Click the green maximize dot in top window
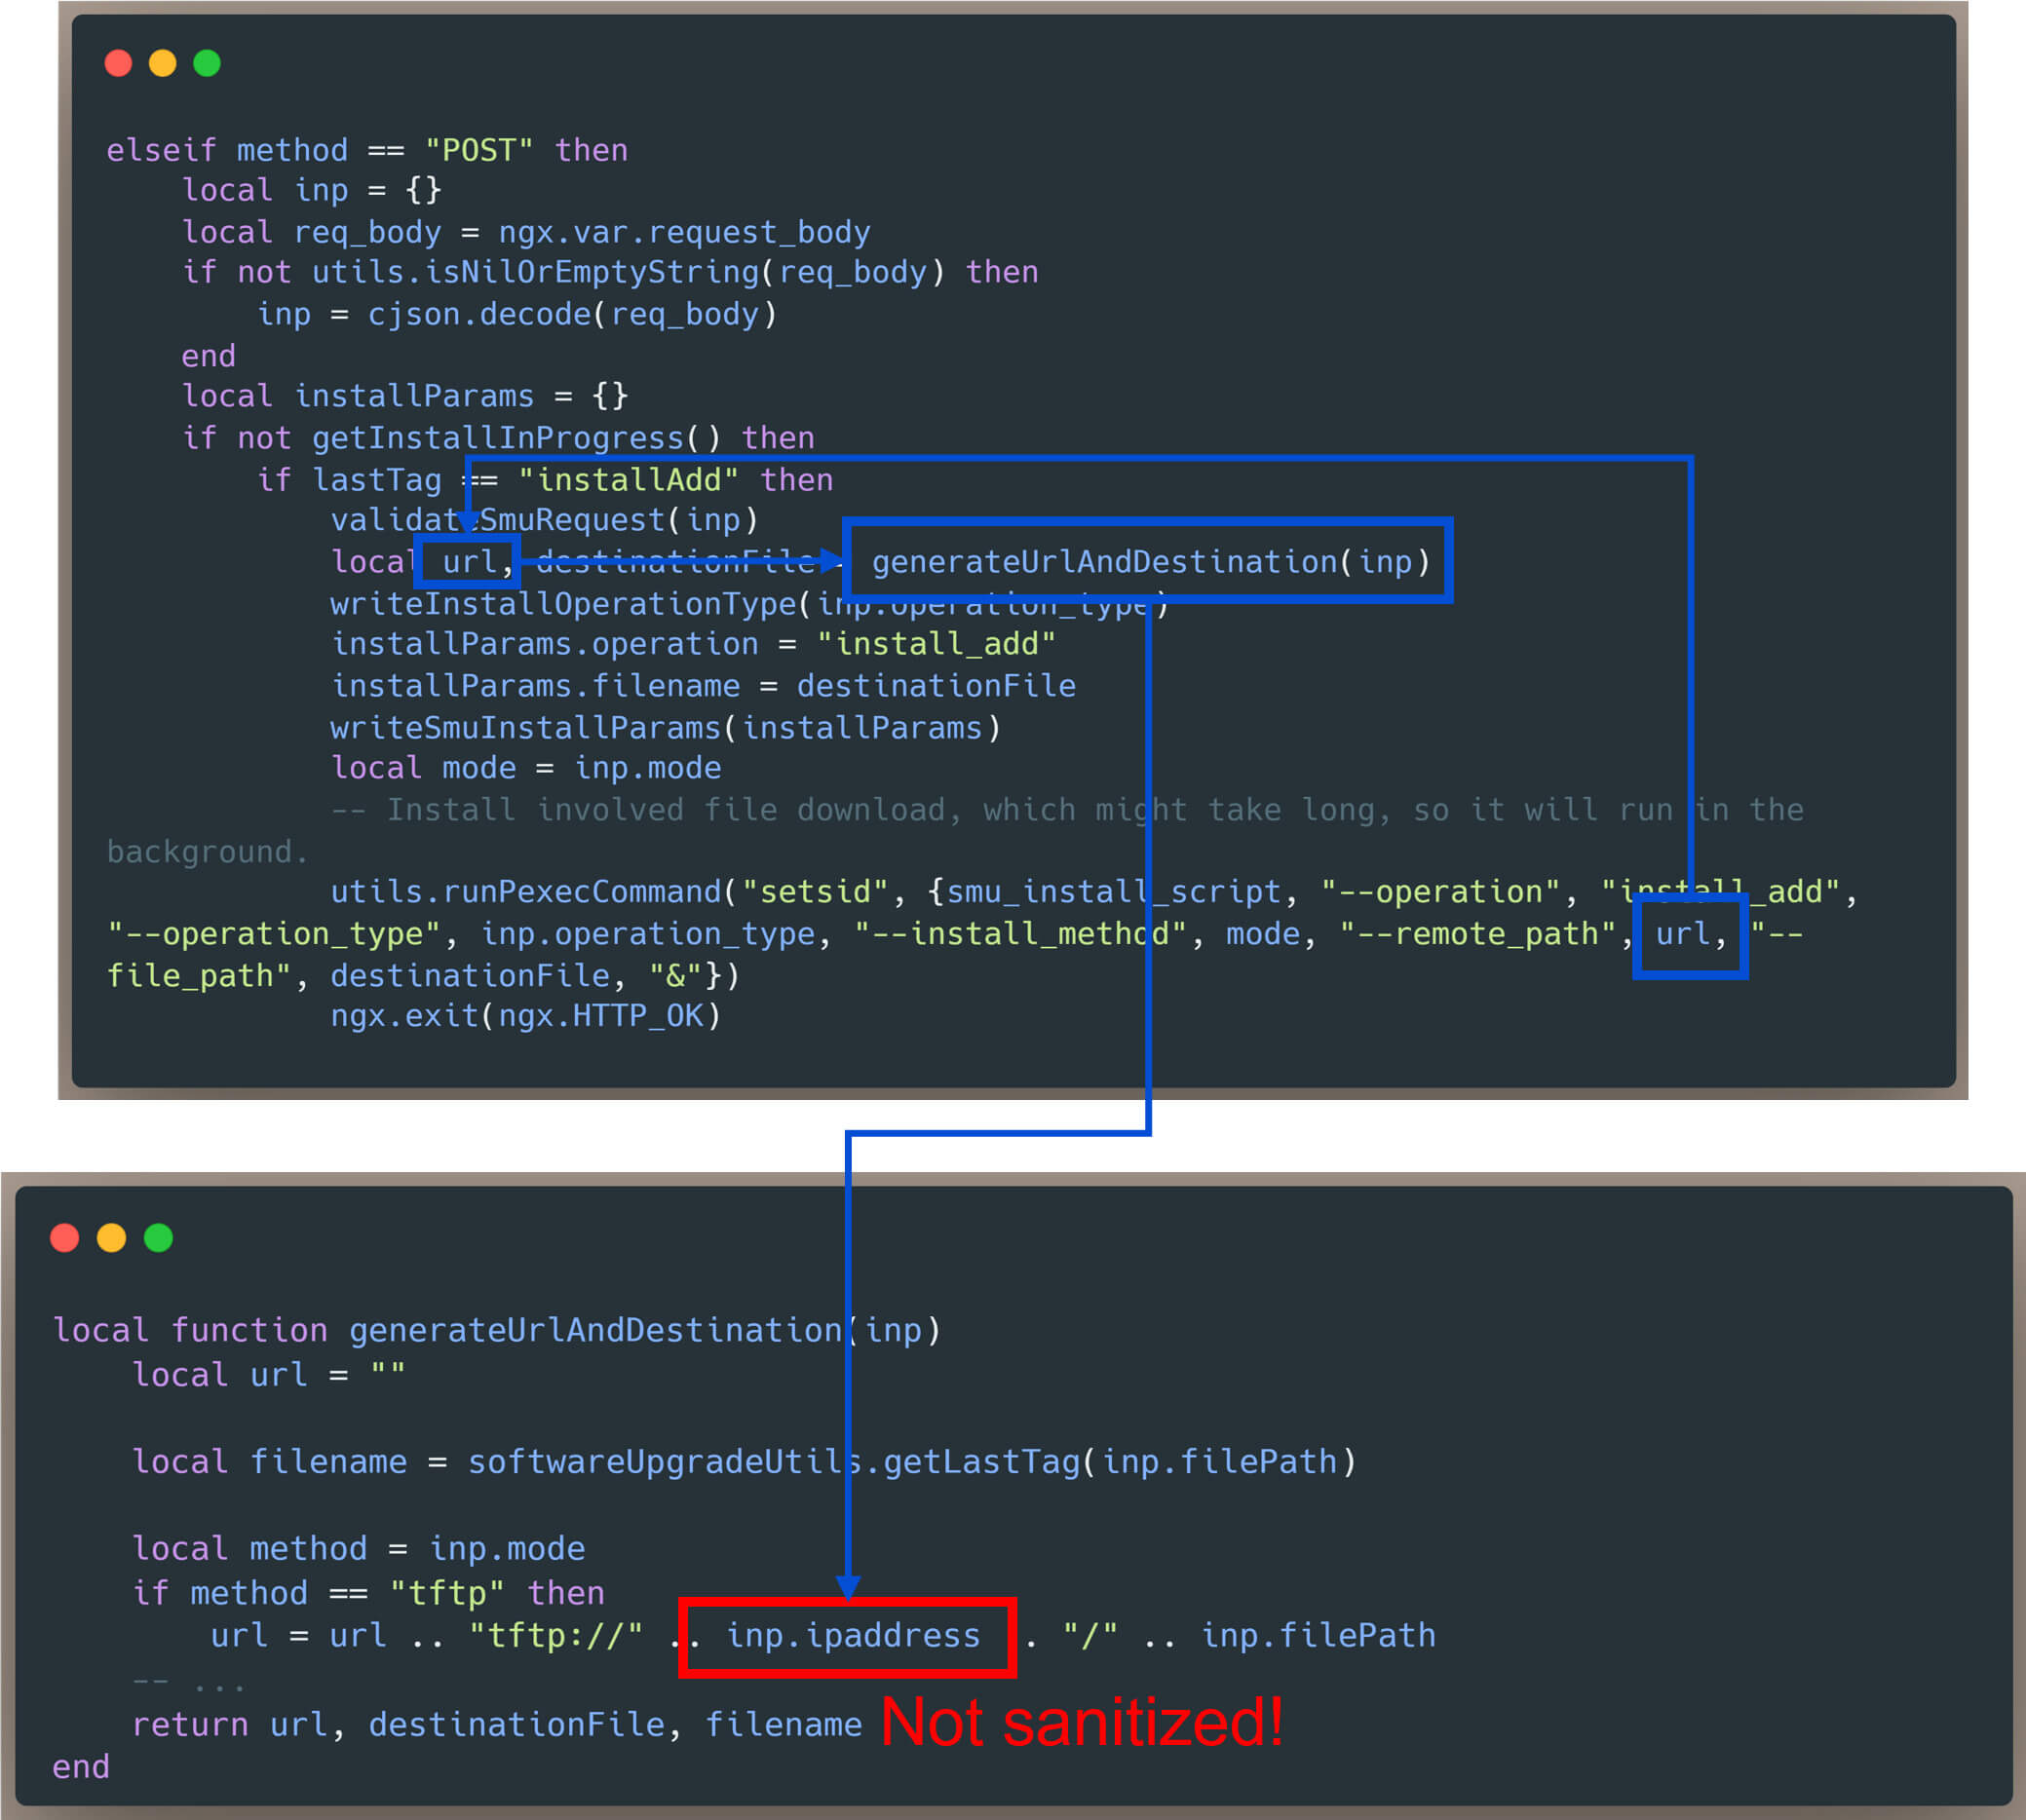Screen dimensions: 2026x1820 [207, 63]
